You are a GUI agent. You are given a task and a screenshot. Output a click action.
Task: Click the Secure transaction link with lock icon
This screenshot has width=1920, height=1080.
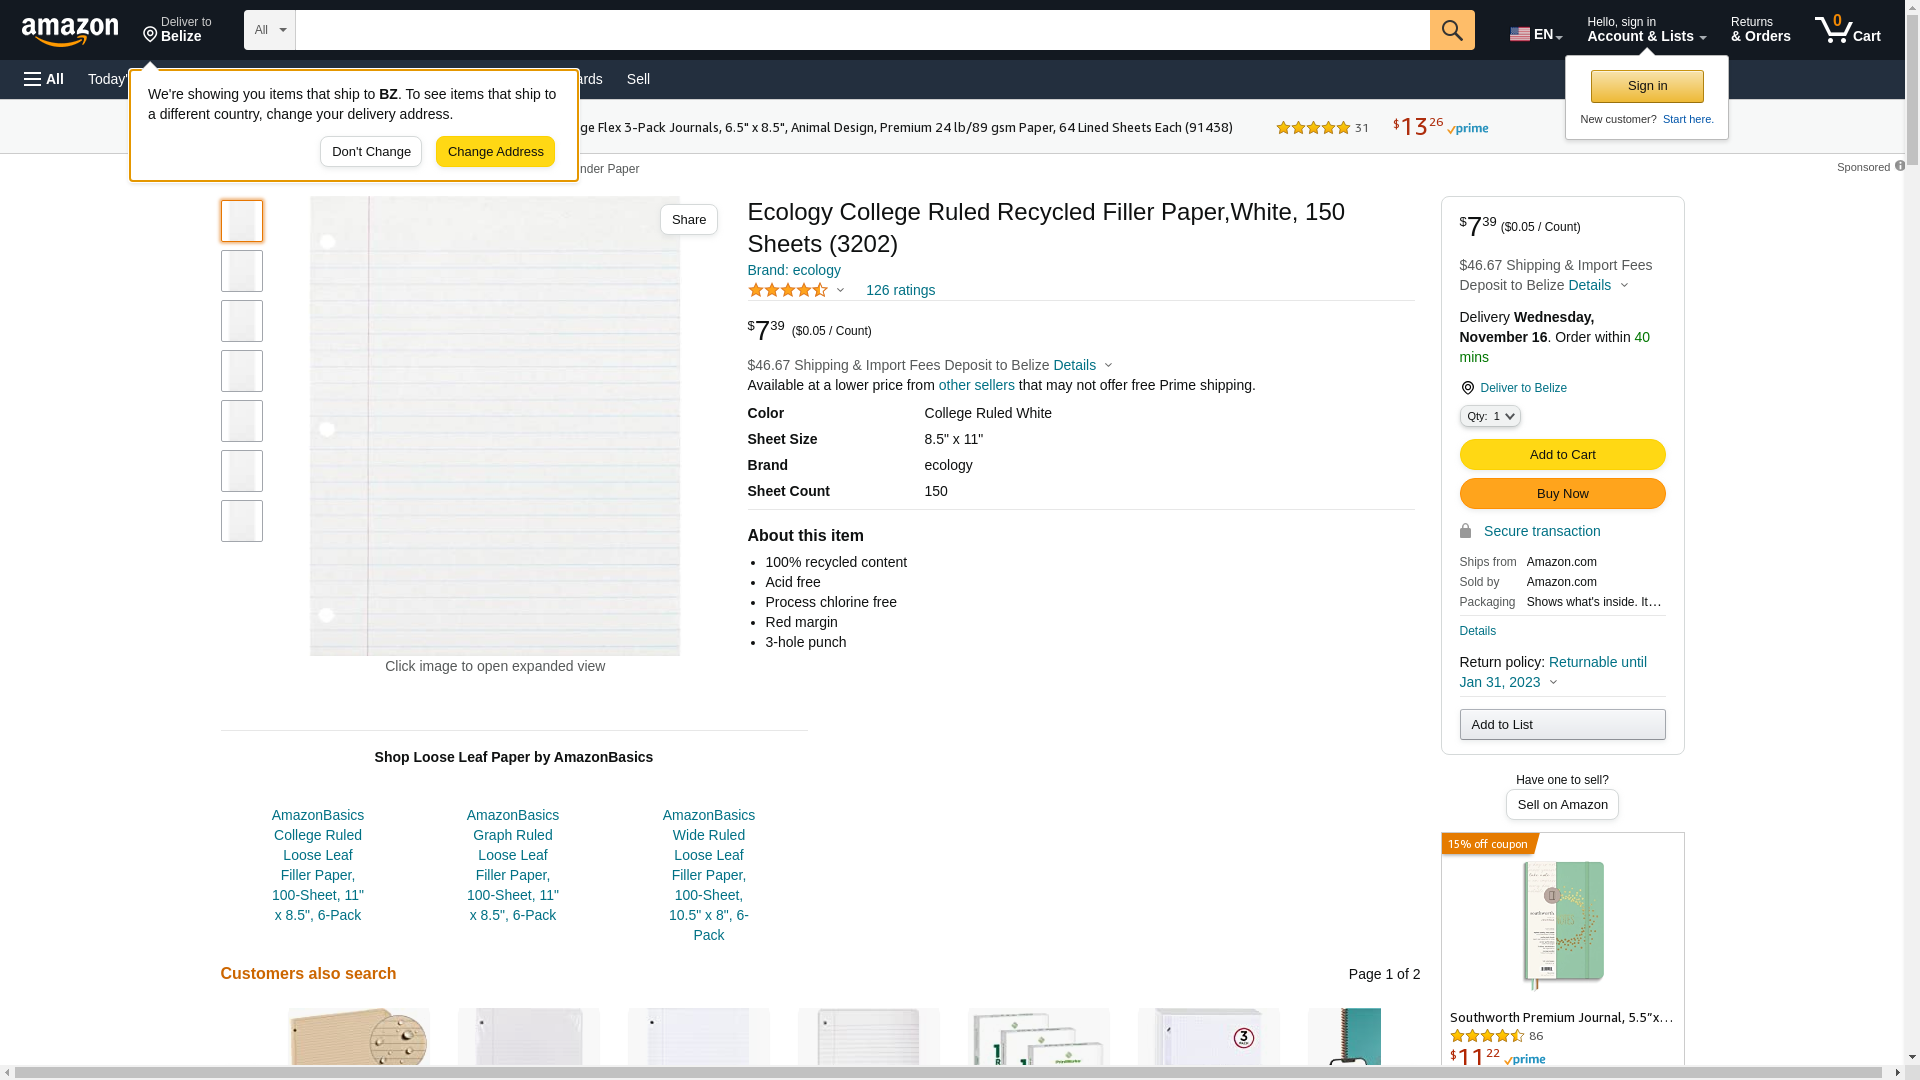(1540, 531)
